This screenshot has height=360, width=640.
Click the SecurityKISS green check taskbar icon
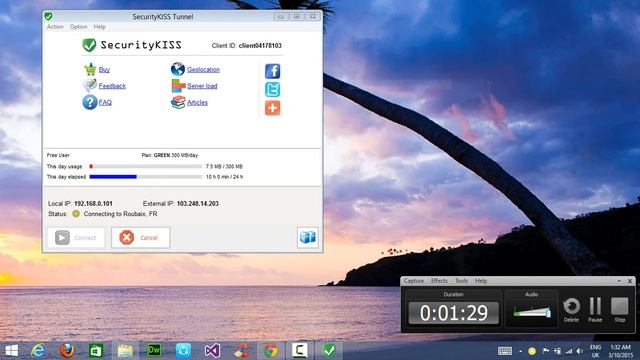[329, 351]
